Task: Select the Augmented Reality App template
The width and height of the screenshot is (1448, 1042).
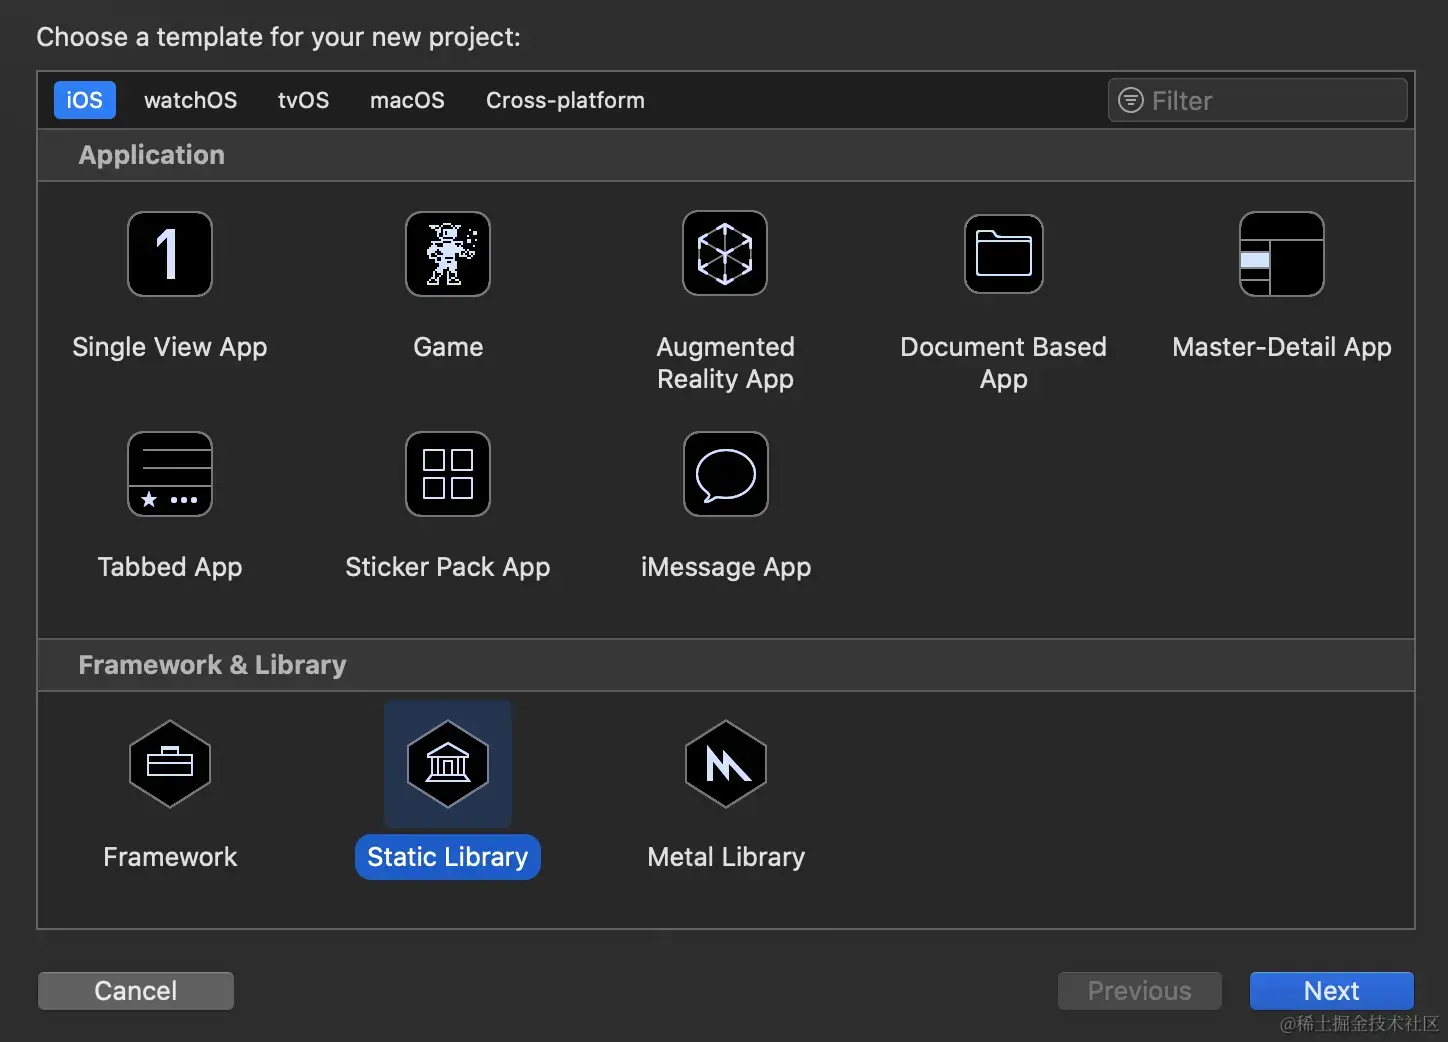Action: tap(725, 254)
